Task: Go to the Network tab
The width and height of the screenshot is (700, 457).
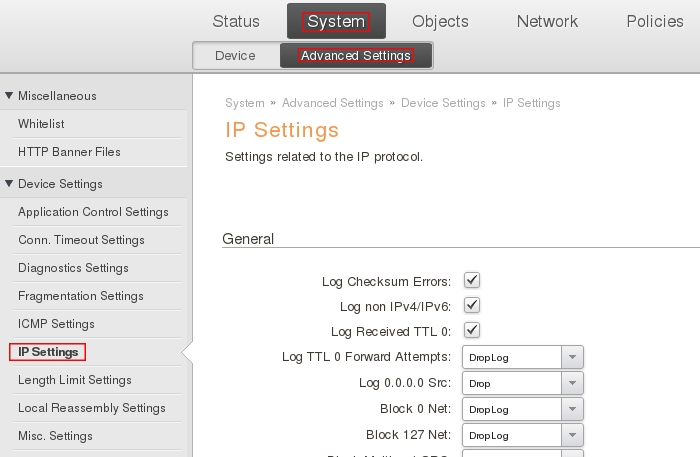Action: 547,21
